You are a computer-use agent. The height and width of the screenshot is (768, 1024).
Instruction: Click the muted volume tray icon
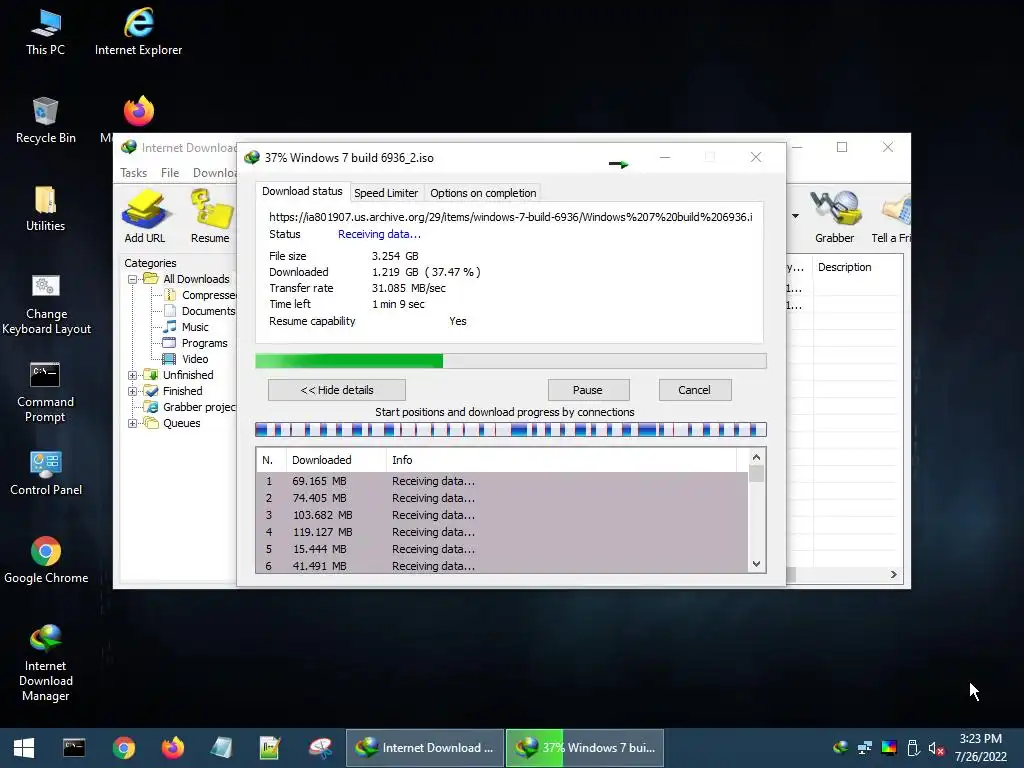[x=936, y=748]
